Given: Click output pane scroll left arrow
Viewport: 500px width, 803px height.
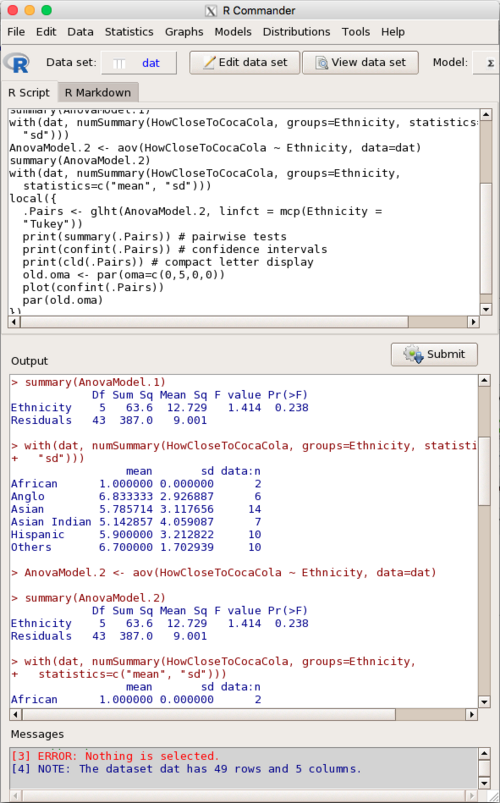Looking at the screenshot, I should click(15, 714).
